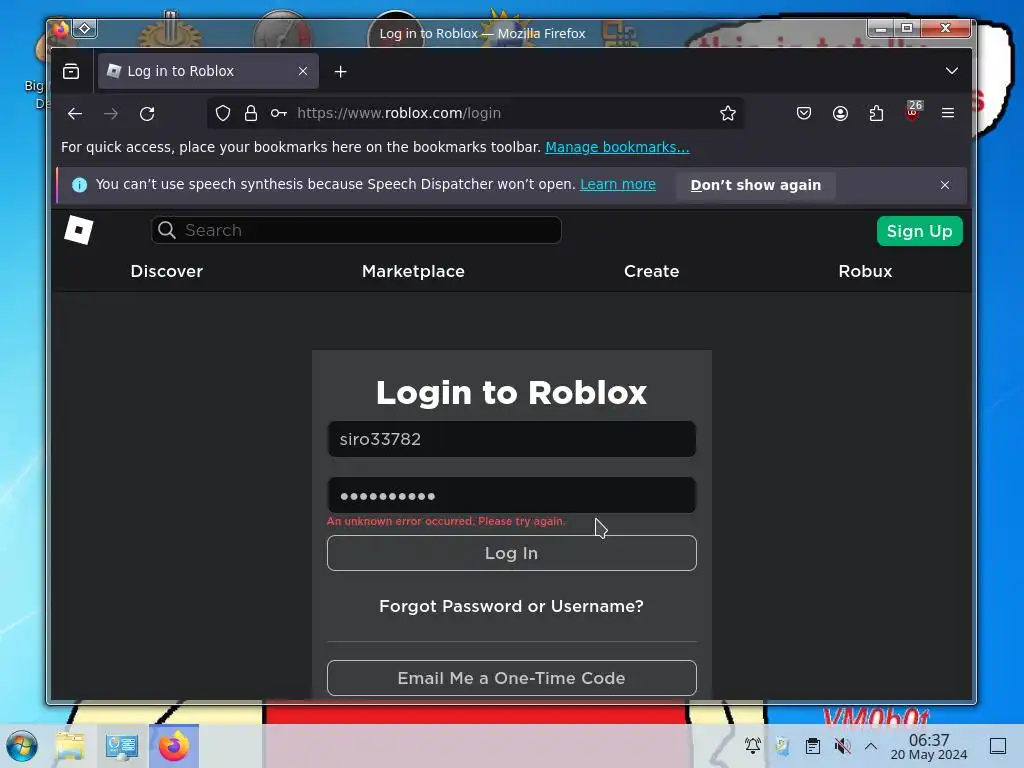Open the extensions puzzle icon

[x=876, y=114]
